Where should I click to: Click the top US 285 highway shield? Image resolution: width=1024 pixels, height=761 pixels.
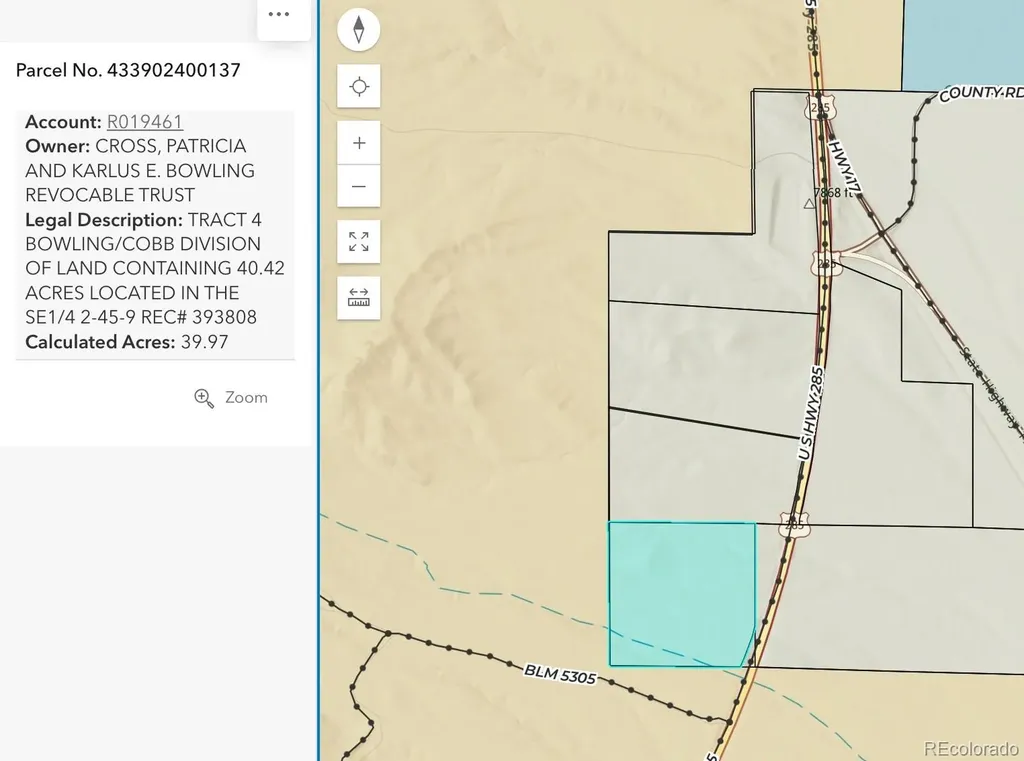[x=820, y=108]
